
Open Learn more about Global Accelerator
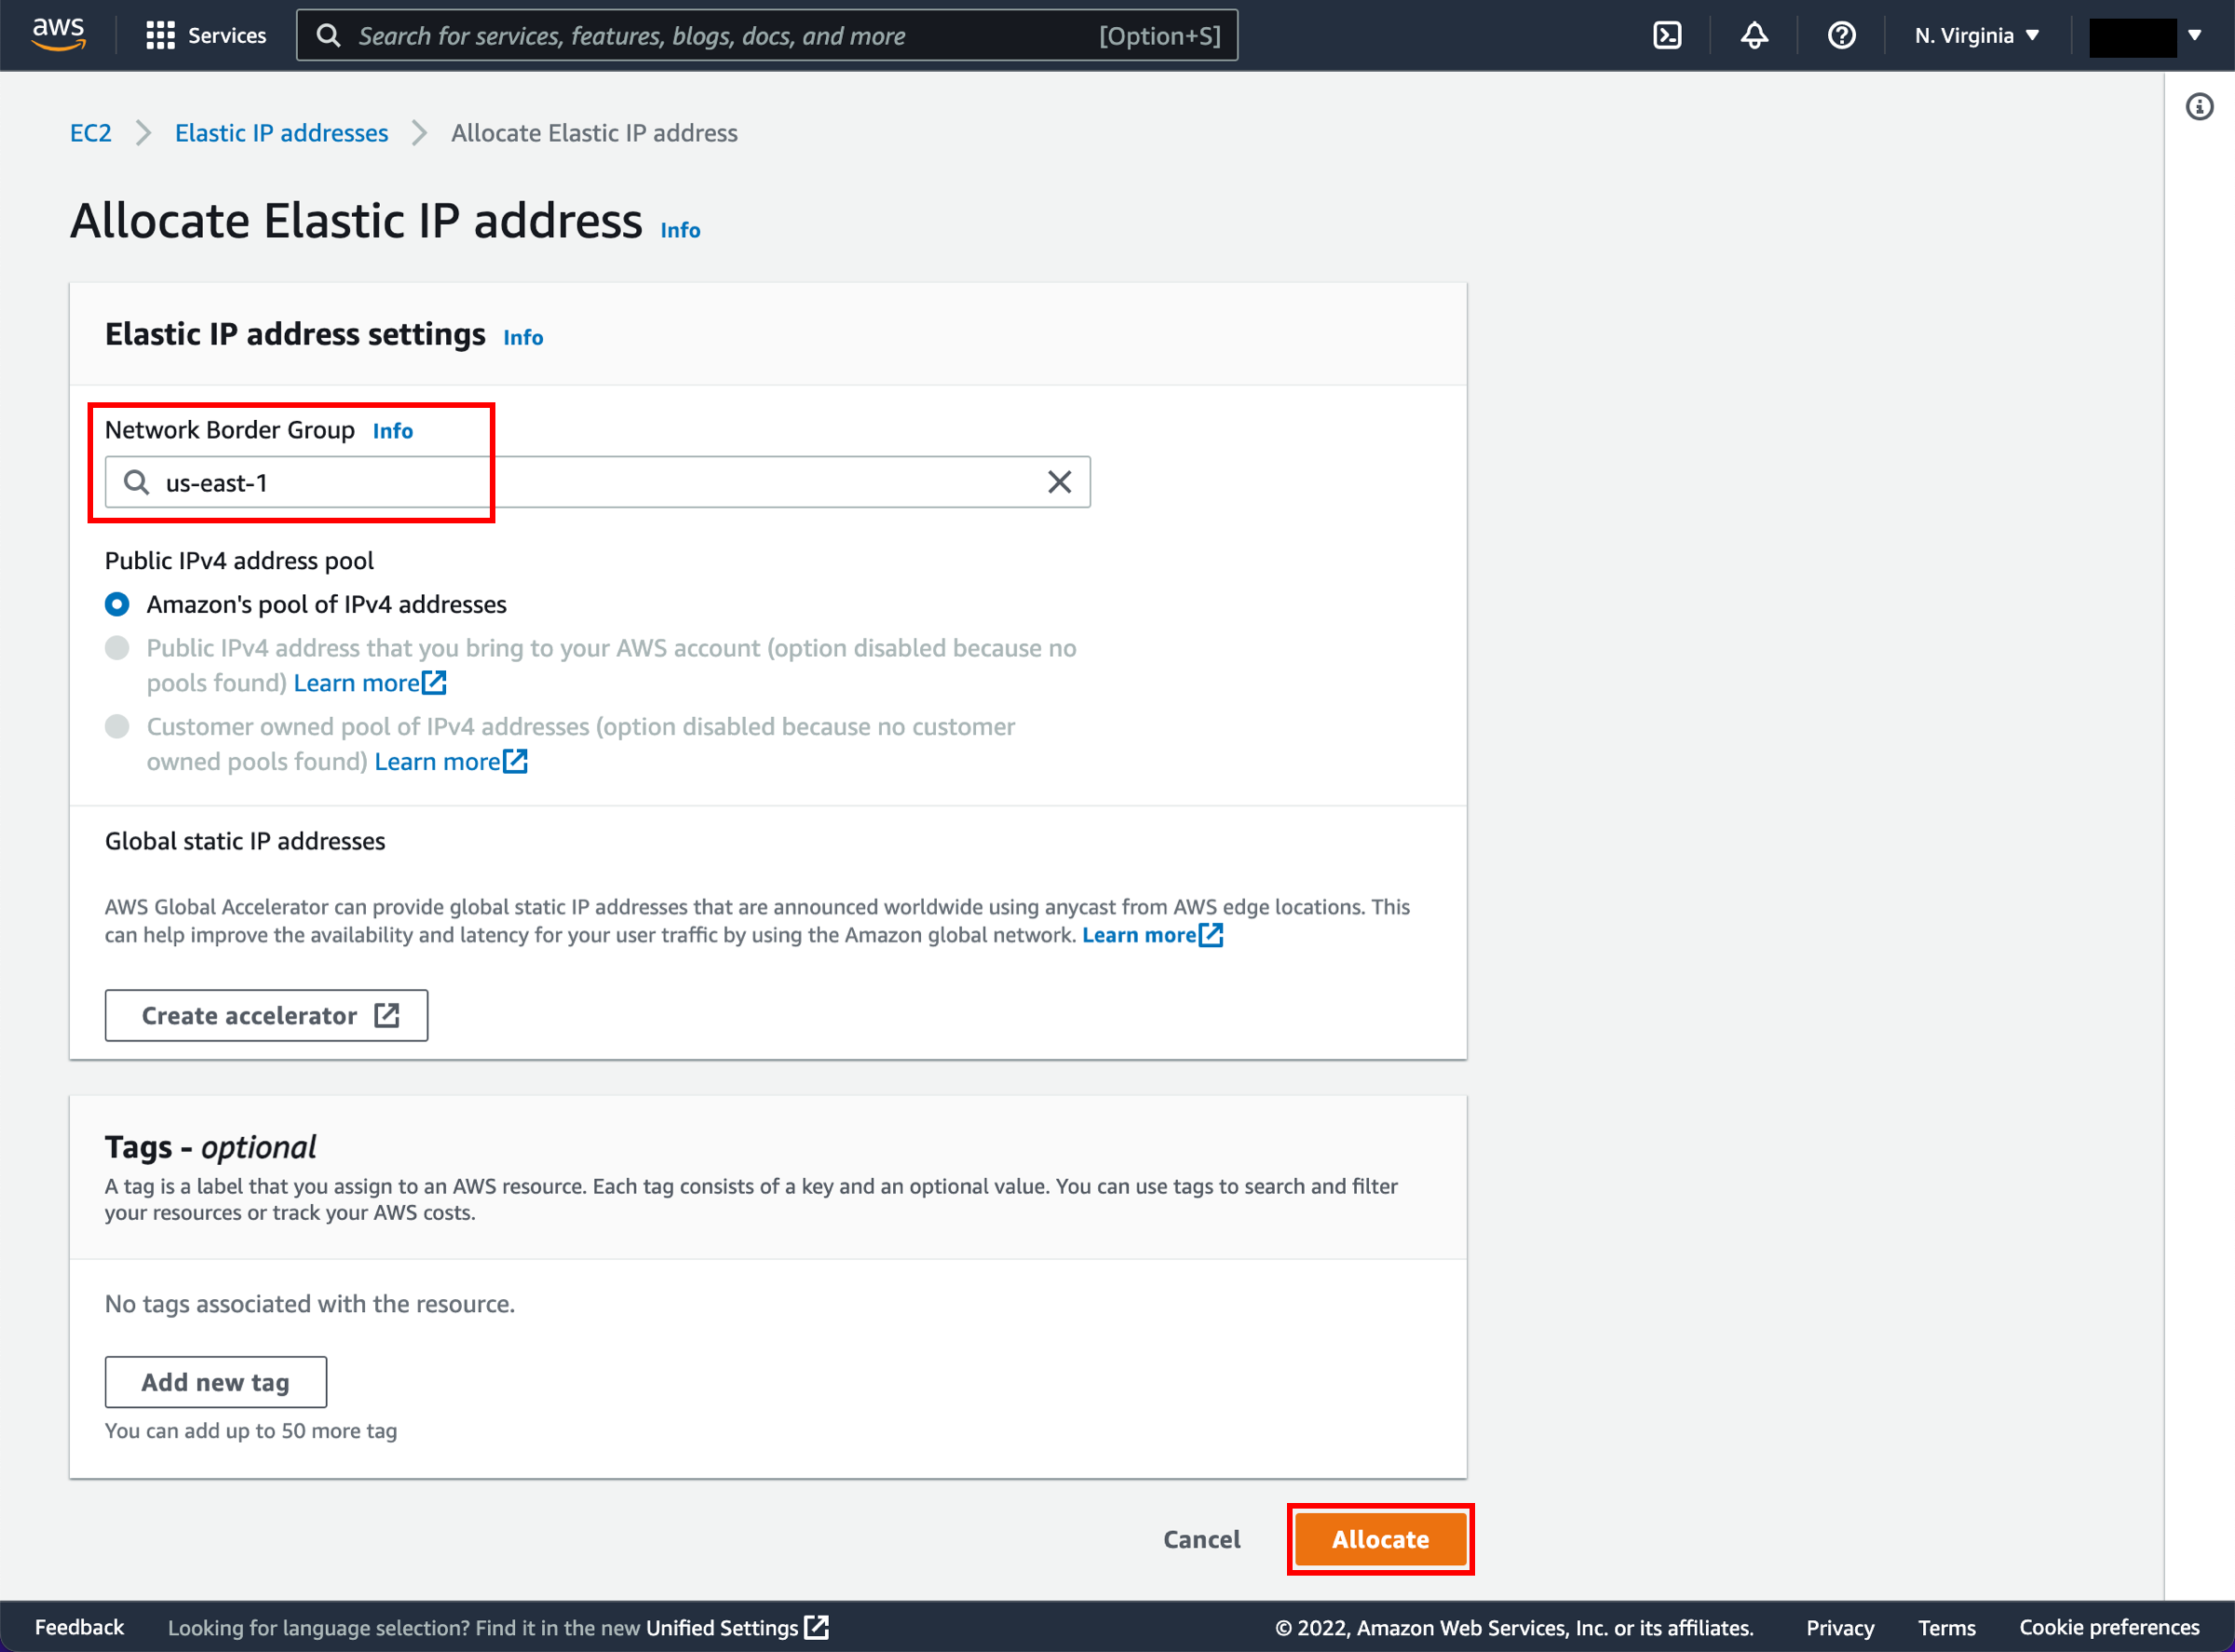(x=1152, y=935)
